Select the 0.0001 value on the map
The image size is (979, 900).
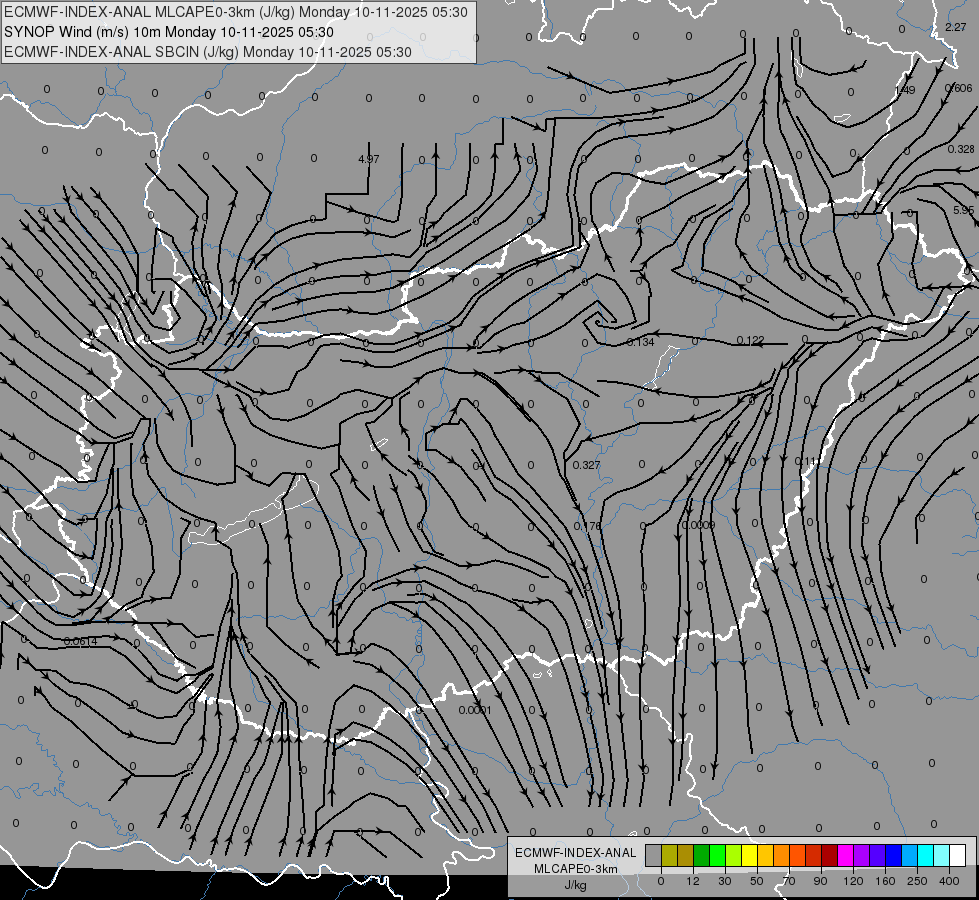pyautogui.click(x=475, y=710)
